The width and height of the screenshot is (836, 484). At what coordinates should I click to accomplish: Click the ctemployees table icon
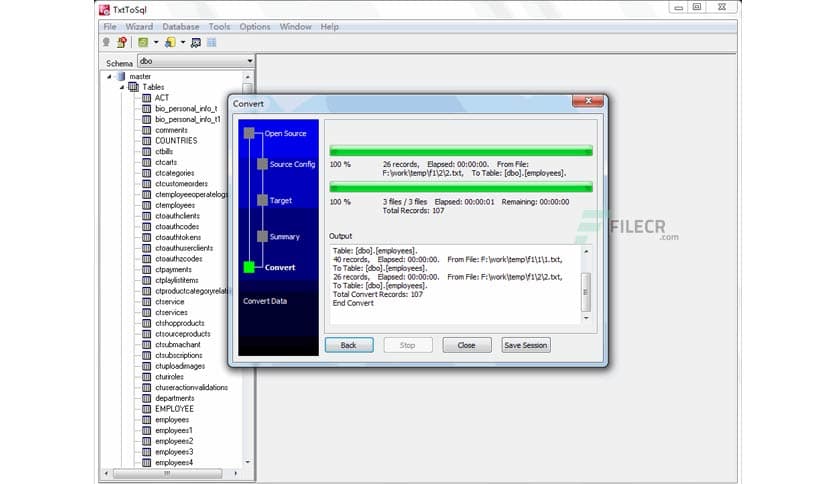click(146, 205)
